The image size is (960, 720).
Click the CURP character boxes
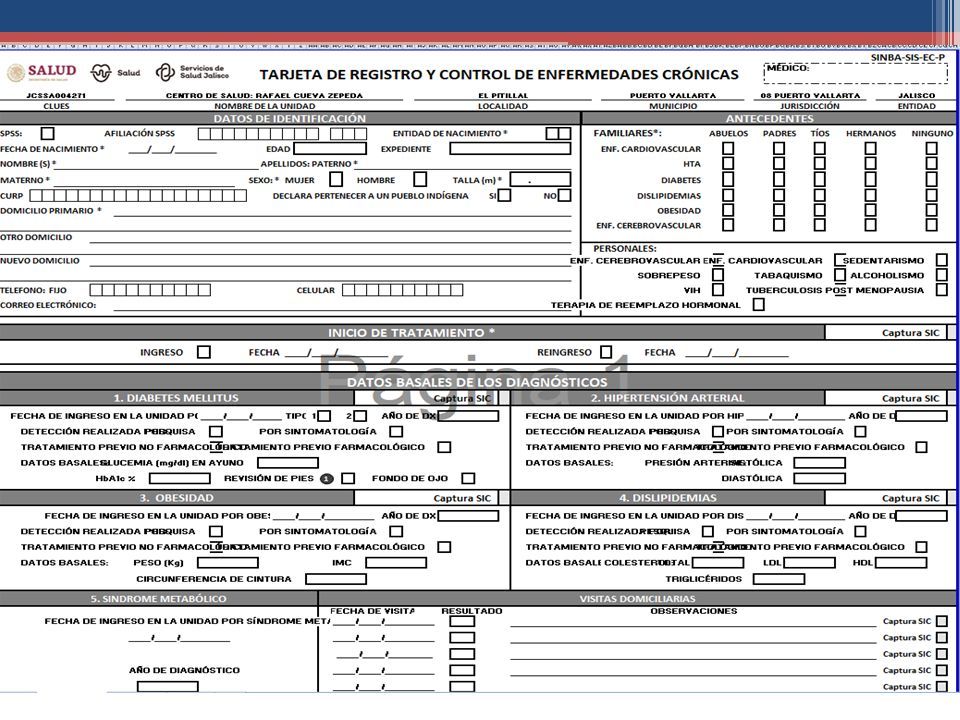[x=138, y=196]
